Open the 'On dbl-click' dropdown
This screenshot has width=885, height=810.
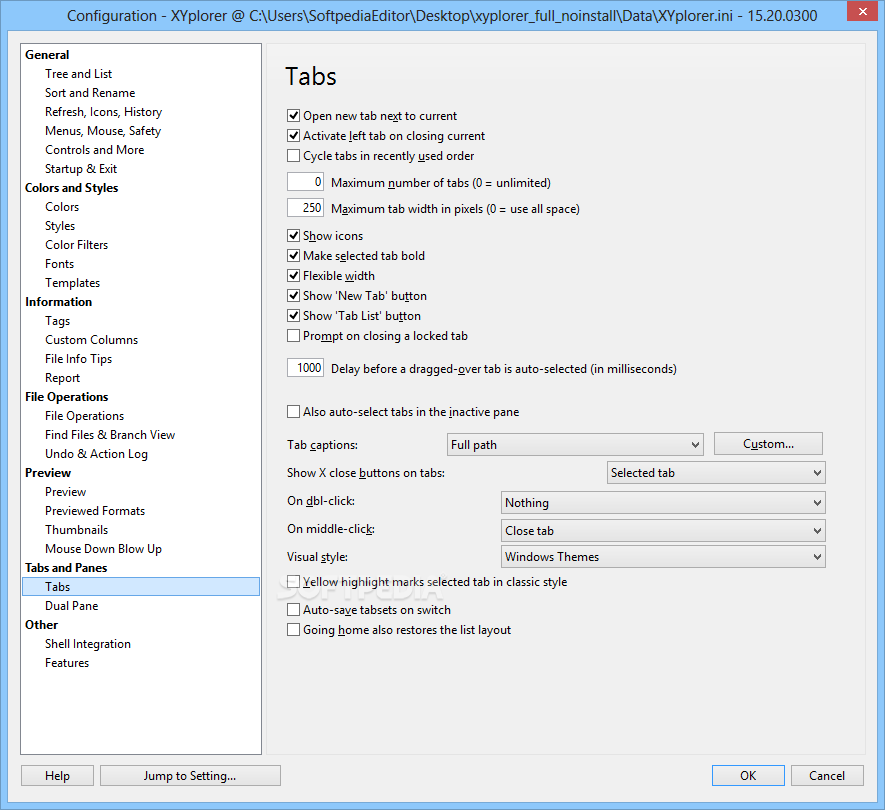coord(663,502)
